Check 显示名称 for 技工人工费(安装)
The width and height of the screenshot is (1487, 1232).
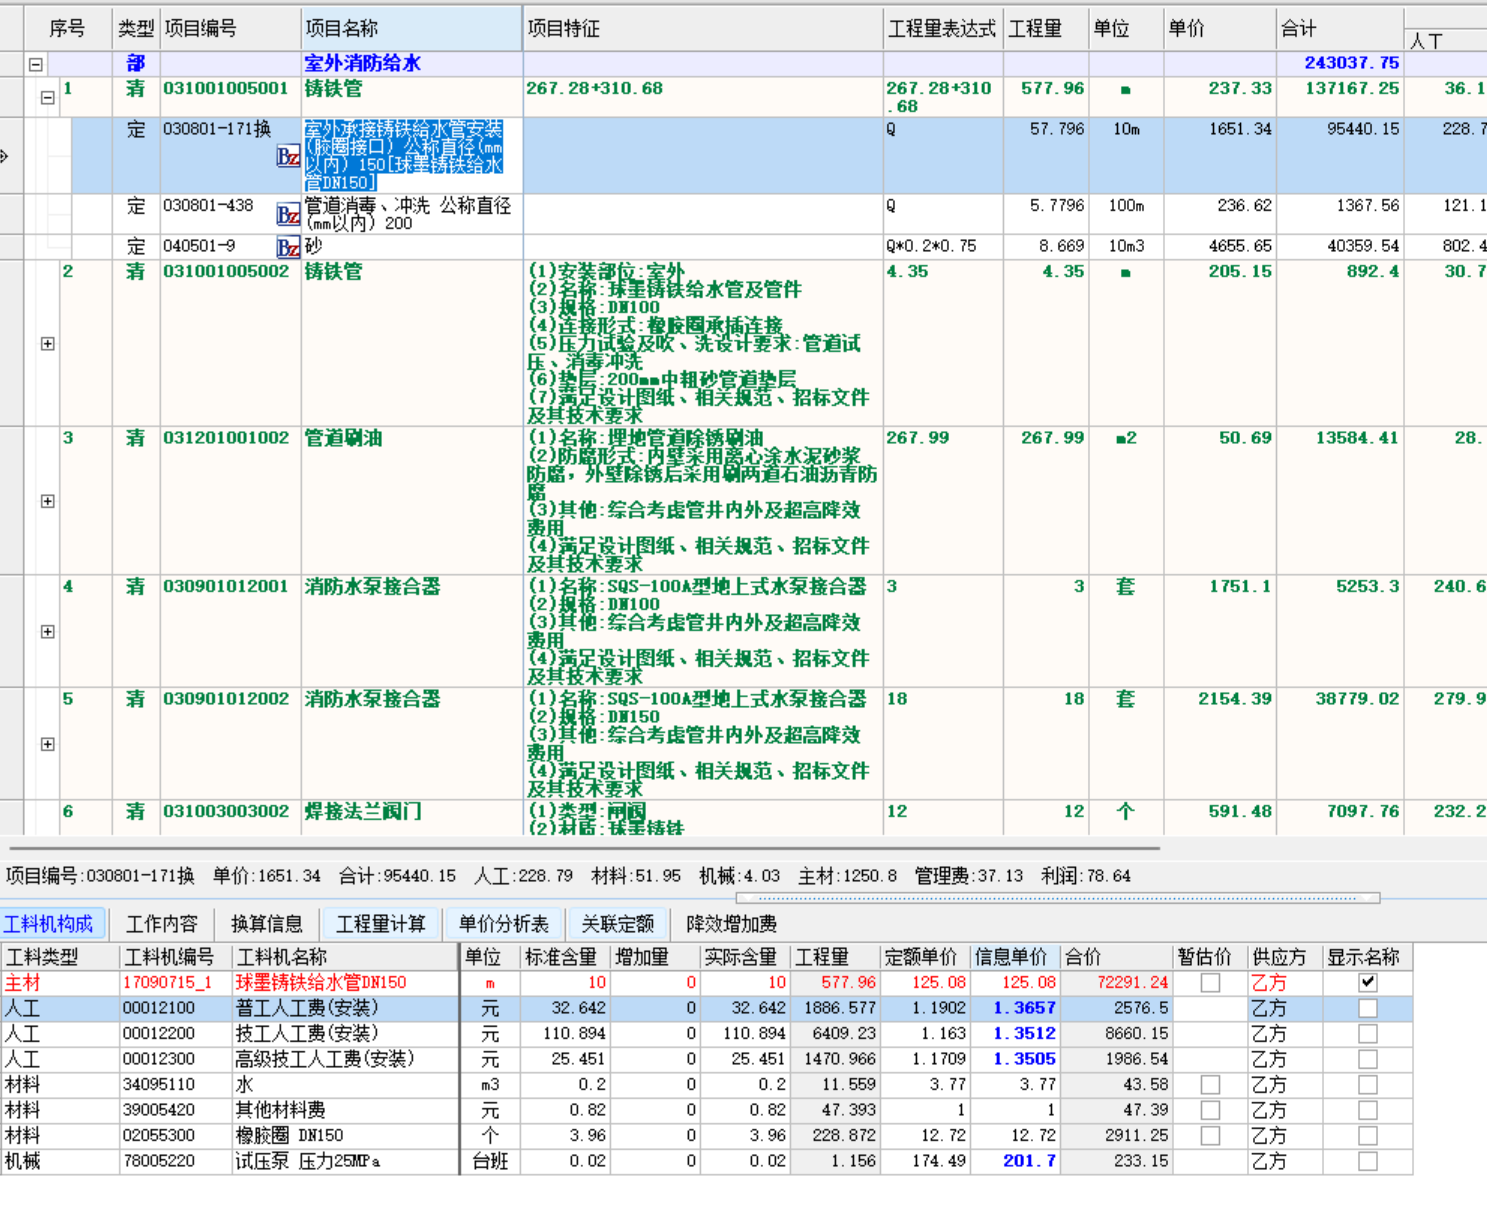[x=1368, y=1034]
